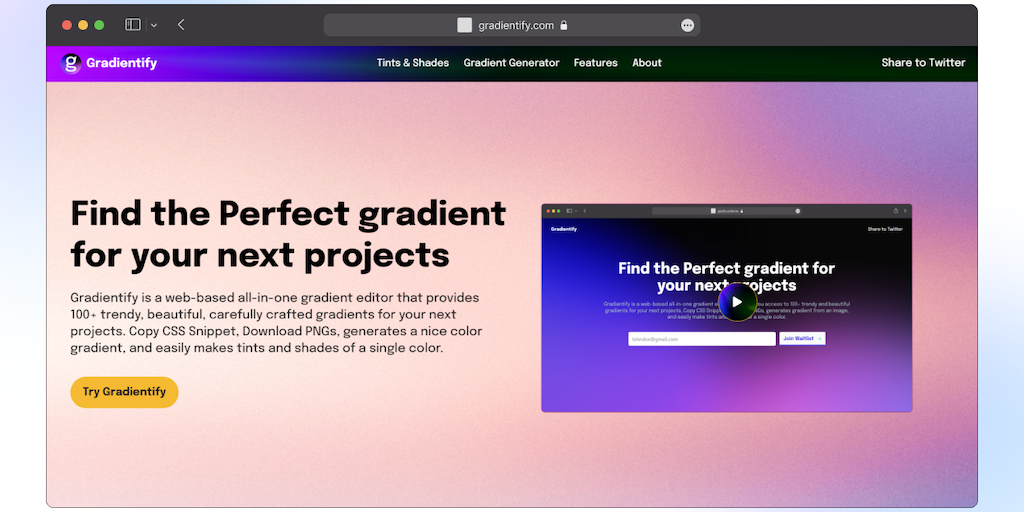Image resolution: width=1024 pixels, height=512 pixels.
Task: Click Share to Twitter link
Action: [923, 63]
